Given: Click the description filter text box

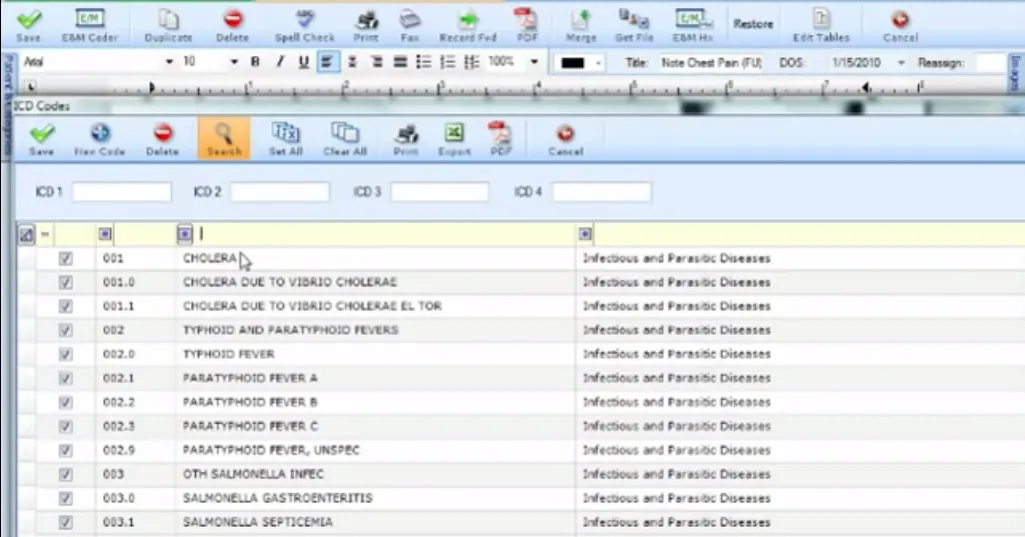Looking at the screenshot, I should point(386,234).
